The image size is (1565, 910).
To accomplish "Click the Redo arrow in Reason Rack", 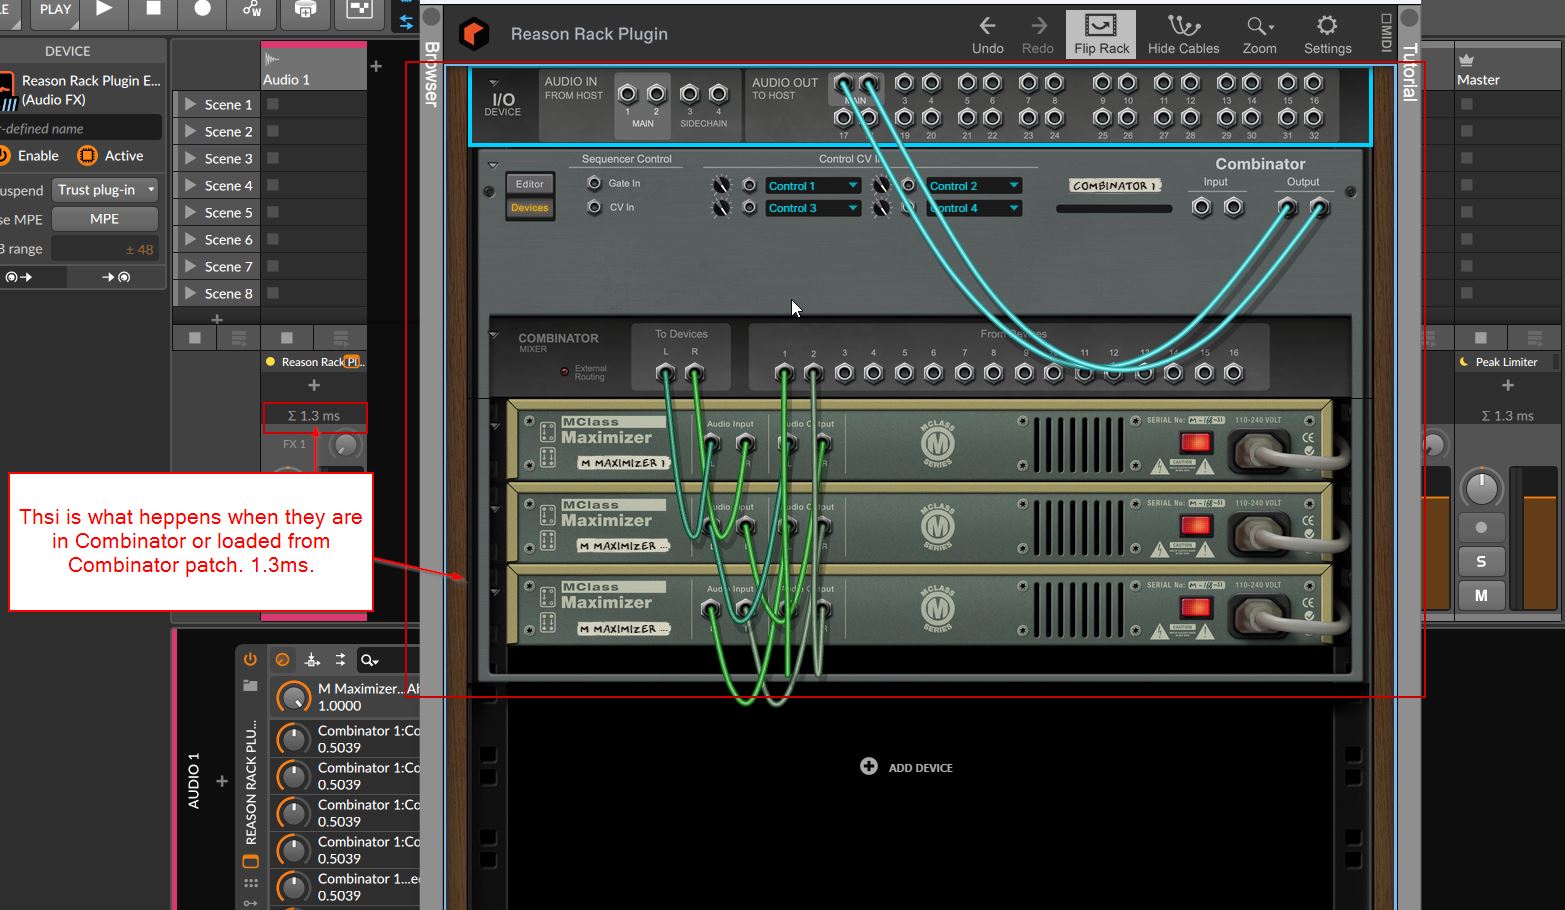I will tap(1037, 34).
